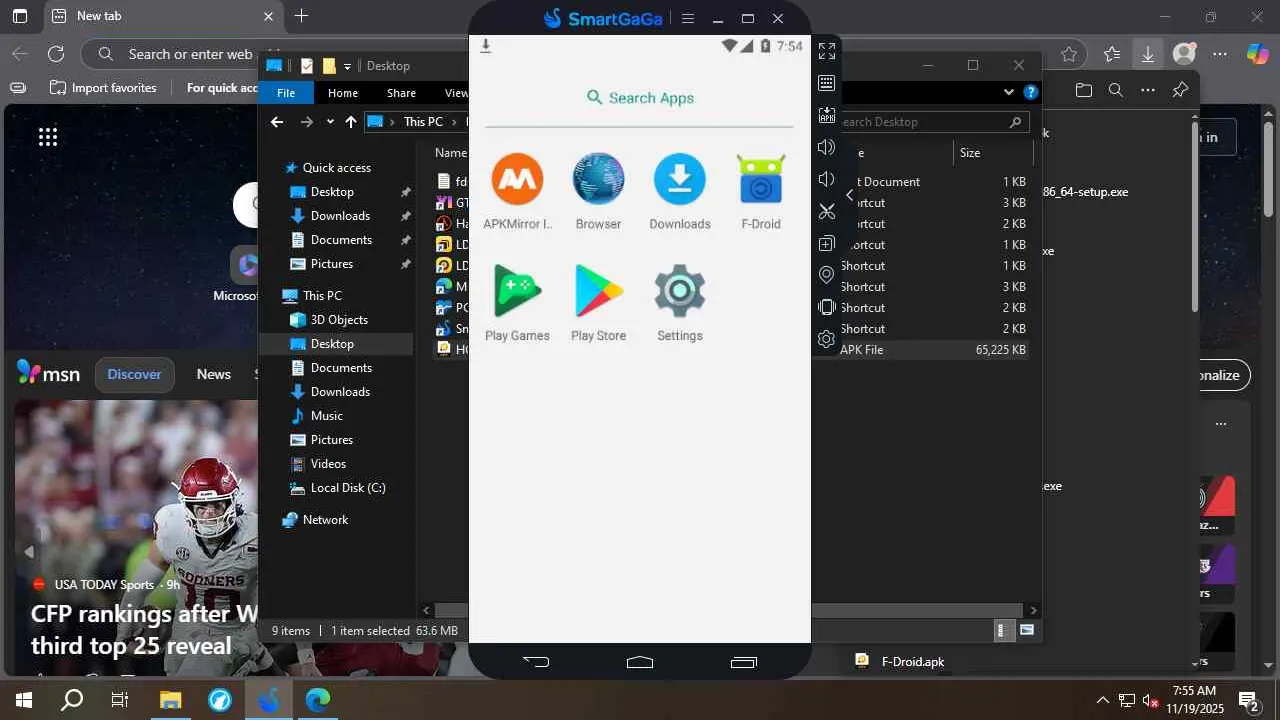The height and width of the screenshot is (720, 1280).
Task: Open SmartGaGa settings gear in sidebar
Action: click(827, 339)
